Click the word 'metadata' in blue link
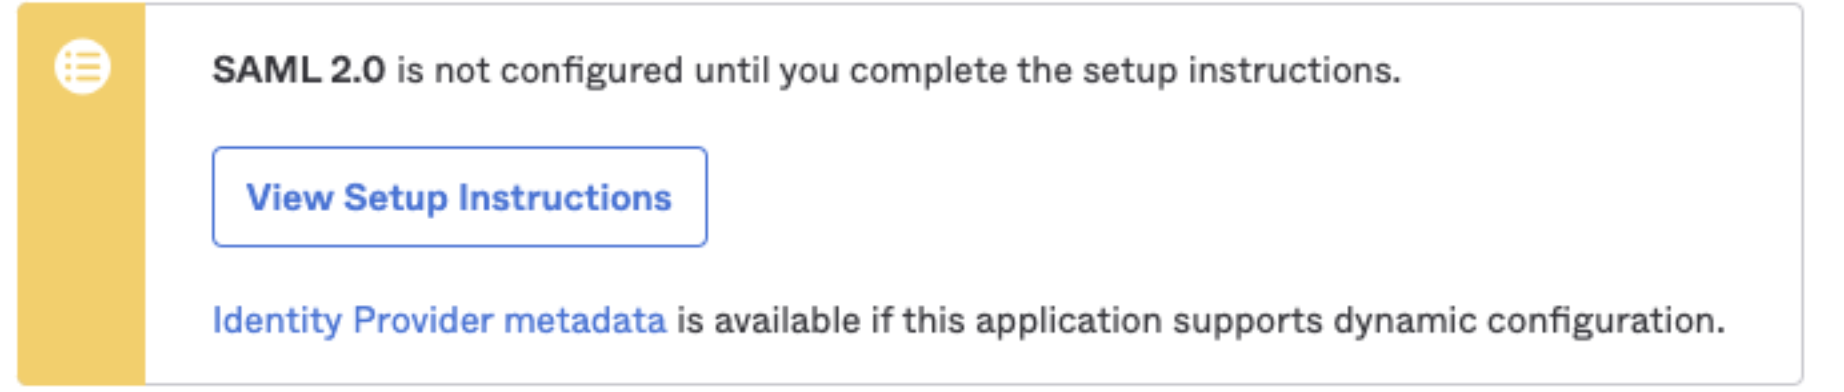 (x=585, y=320)
